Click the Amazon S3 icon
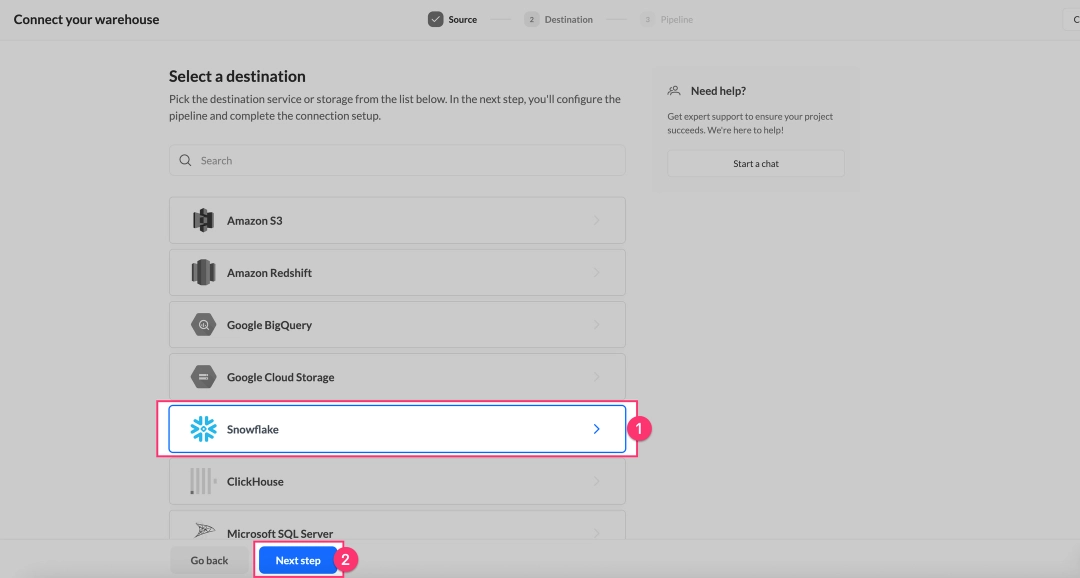The height and width of the screenshot is (578, 1080). (x=203, y=220)
